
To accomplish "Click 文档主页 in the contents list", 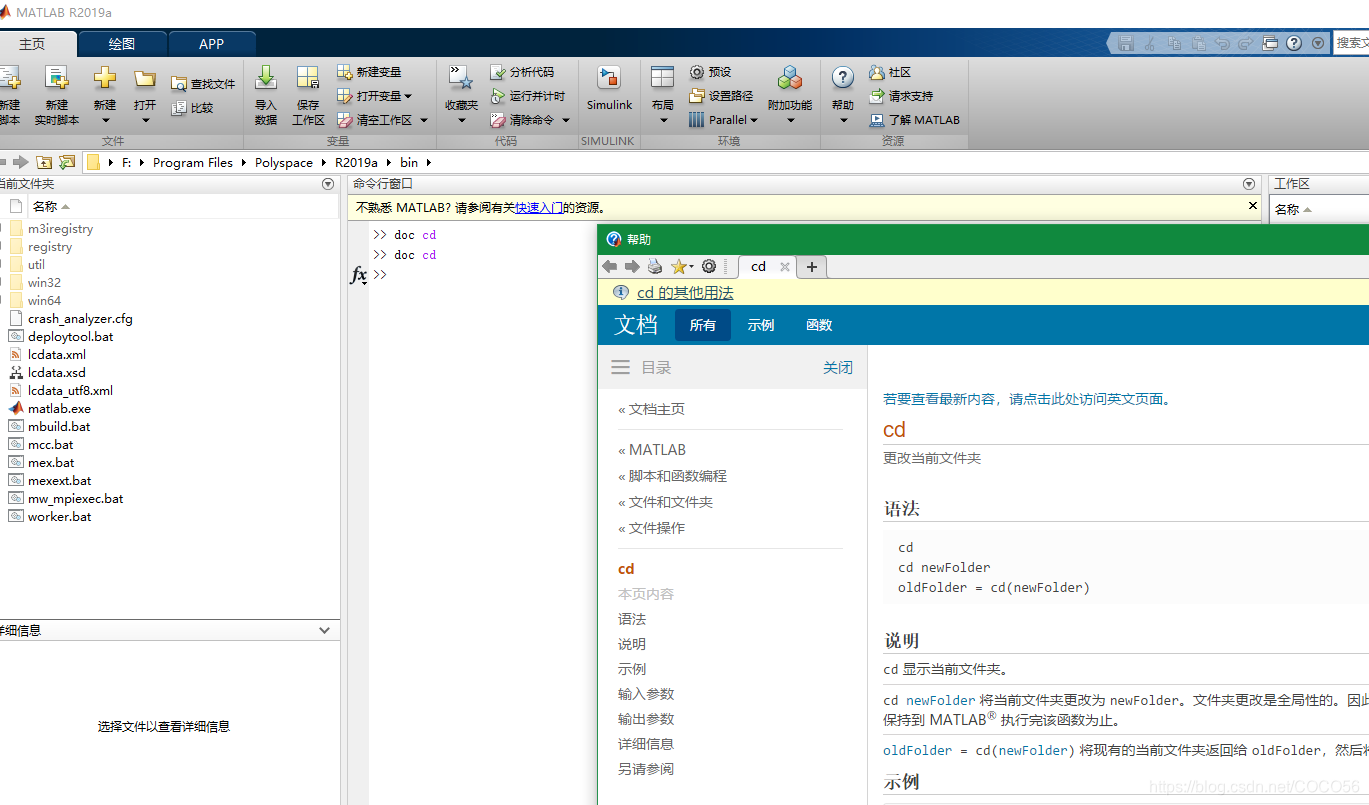I will 657,409.
